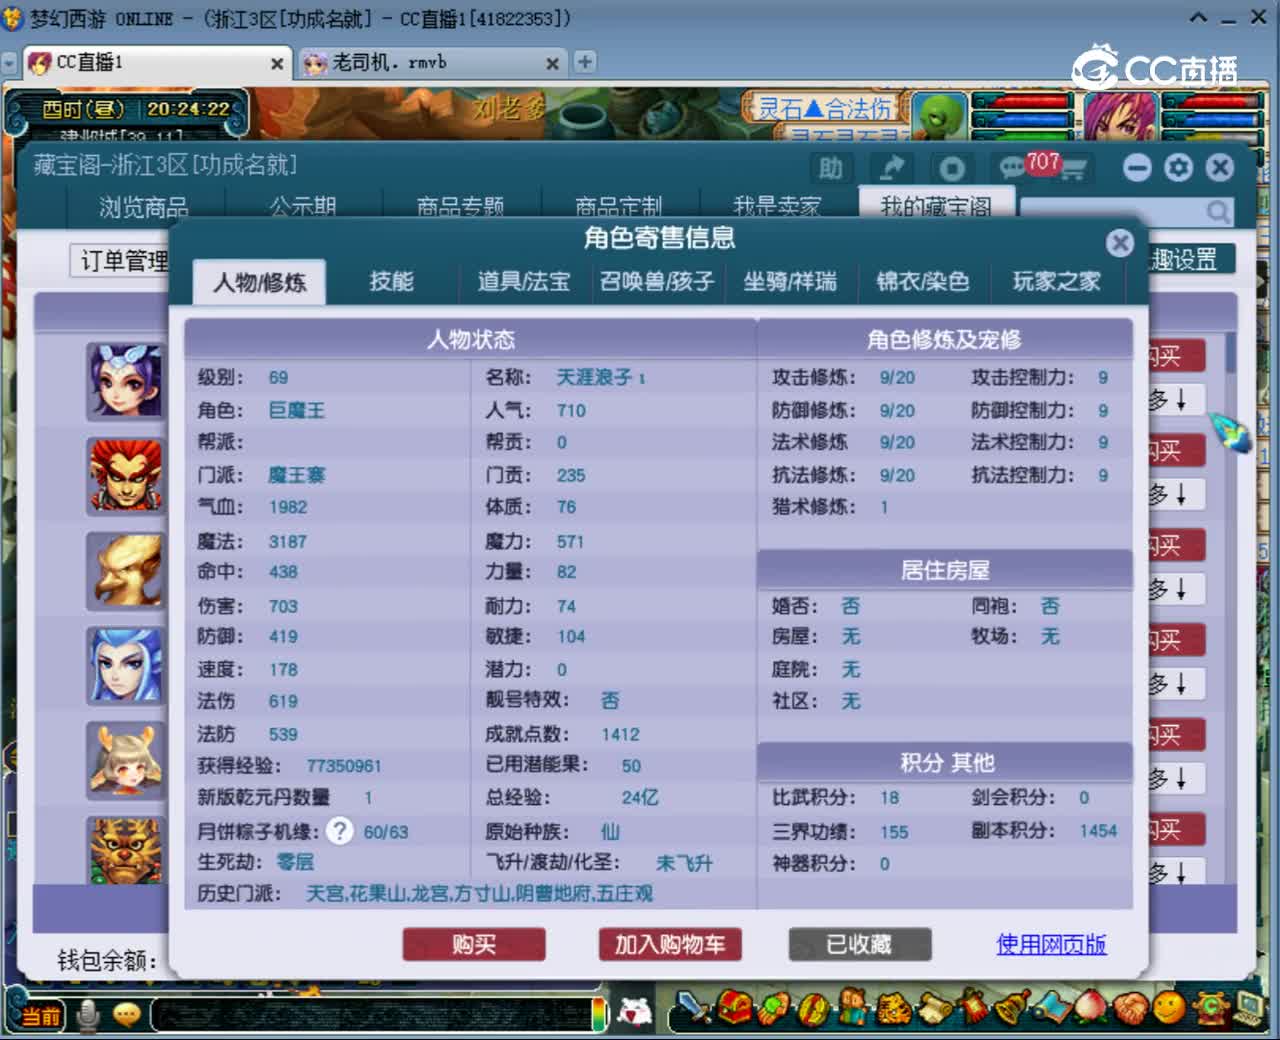Open the gear settings icon of treasure pavilion

[x=1179, y=168]
